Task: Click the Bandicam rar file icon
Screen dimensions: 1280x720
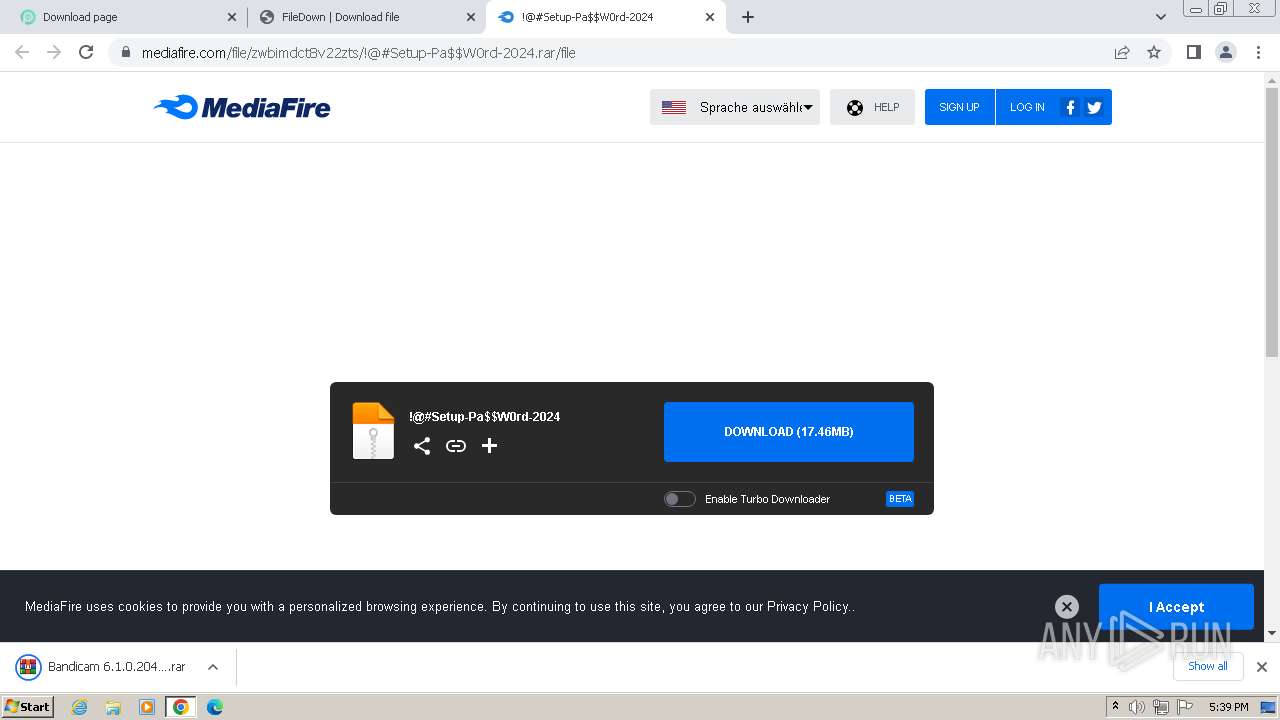Action: [x=28, y=667]
